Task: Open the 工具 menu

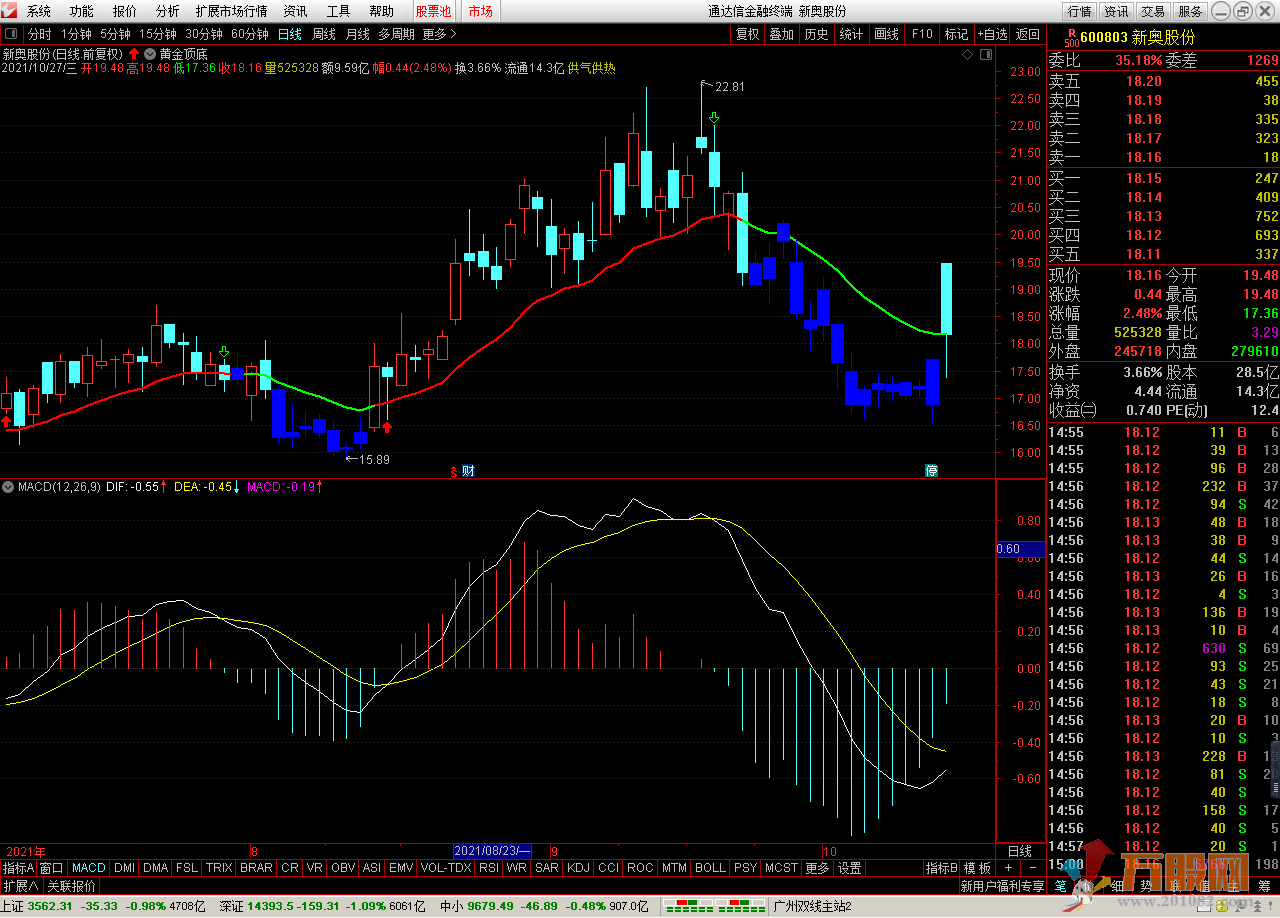Action: click(x=338, y=11)
